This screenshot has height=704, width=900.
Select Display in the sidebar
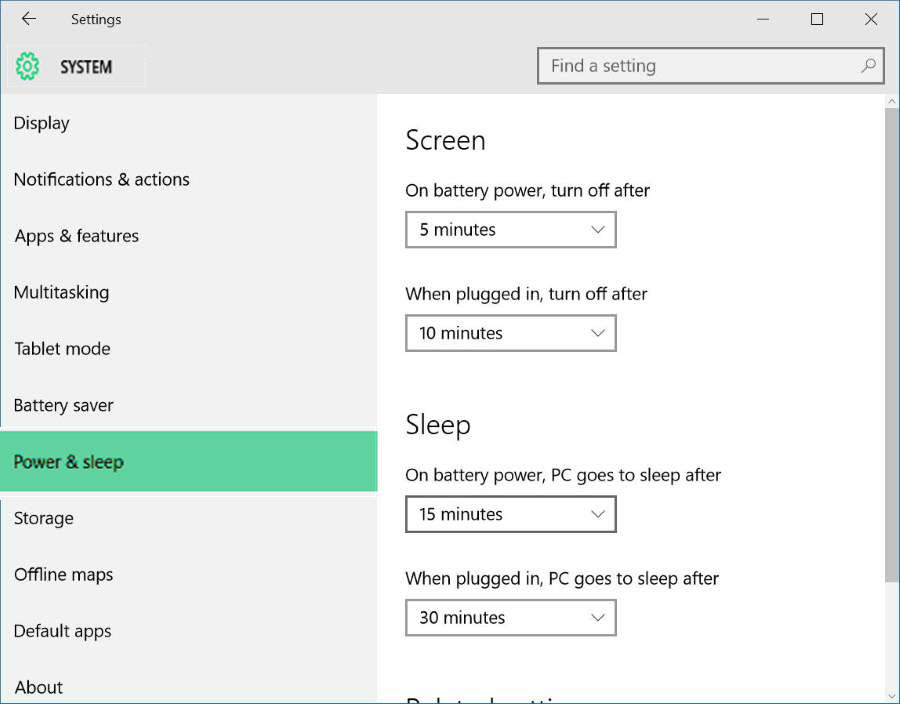click(x=41, y=123)
